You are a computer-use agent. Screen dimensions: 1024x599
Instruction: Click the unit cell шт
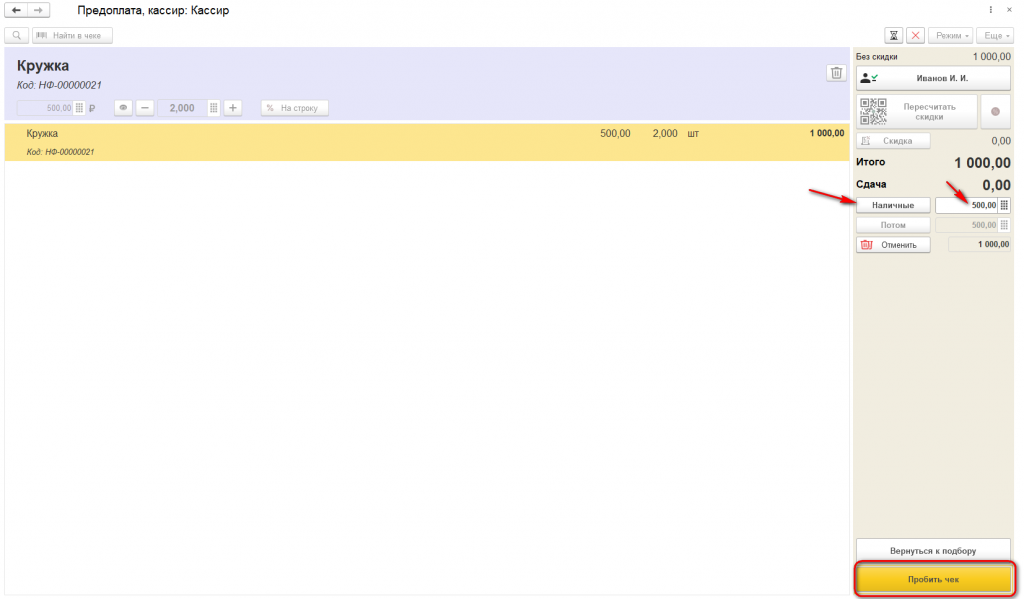(693, 133)
